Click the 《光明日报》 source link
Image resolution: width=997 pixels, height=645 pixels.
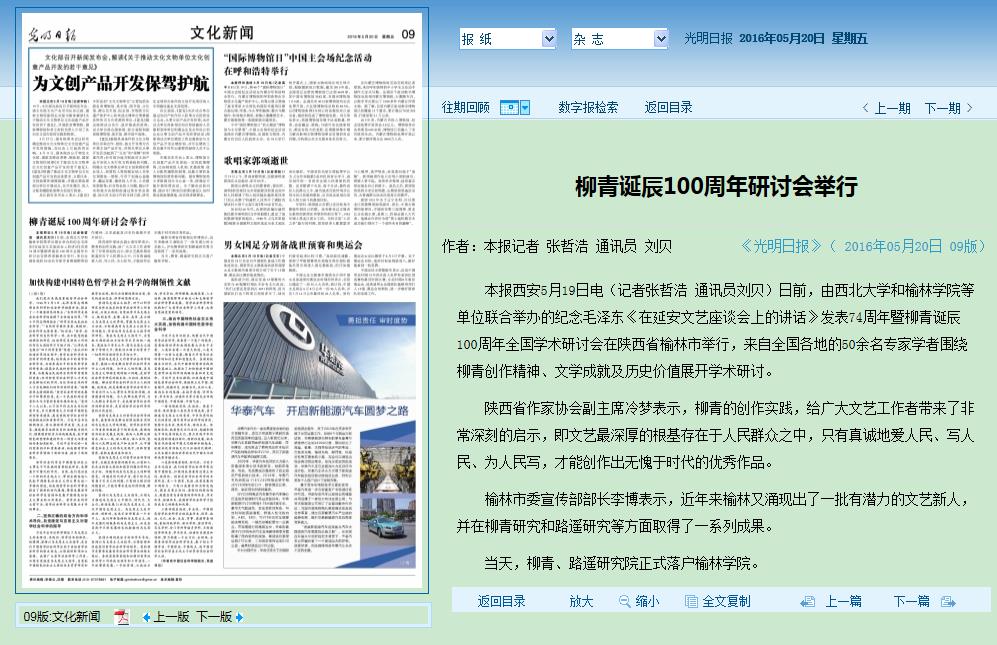pyautogui.click(x=781, y=246)
